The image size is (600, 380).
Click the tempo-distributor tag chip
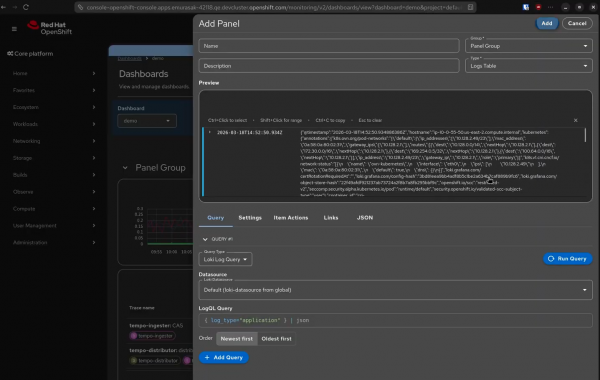point(155,360)
